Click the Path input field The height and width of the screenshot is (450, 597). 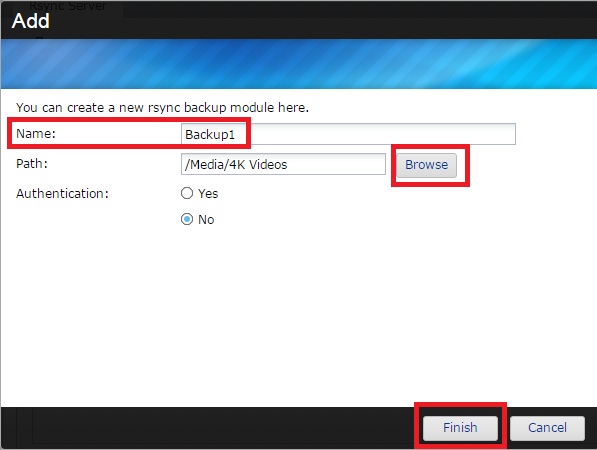[283, 164]
